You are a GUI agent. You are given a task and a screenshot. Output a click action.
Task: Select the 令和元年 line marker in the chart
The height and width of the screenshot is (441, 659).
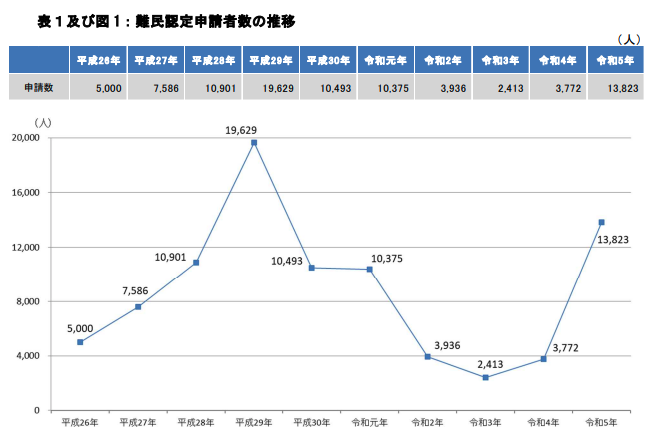370,269
